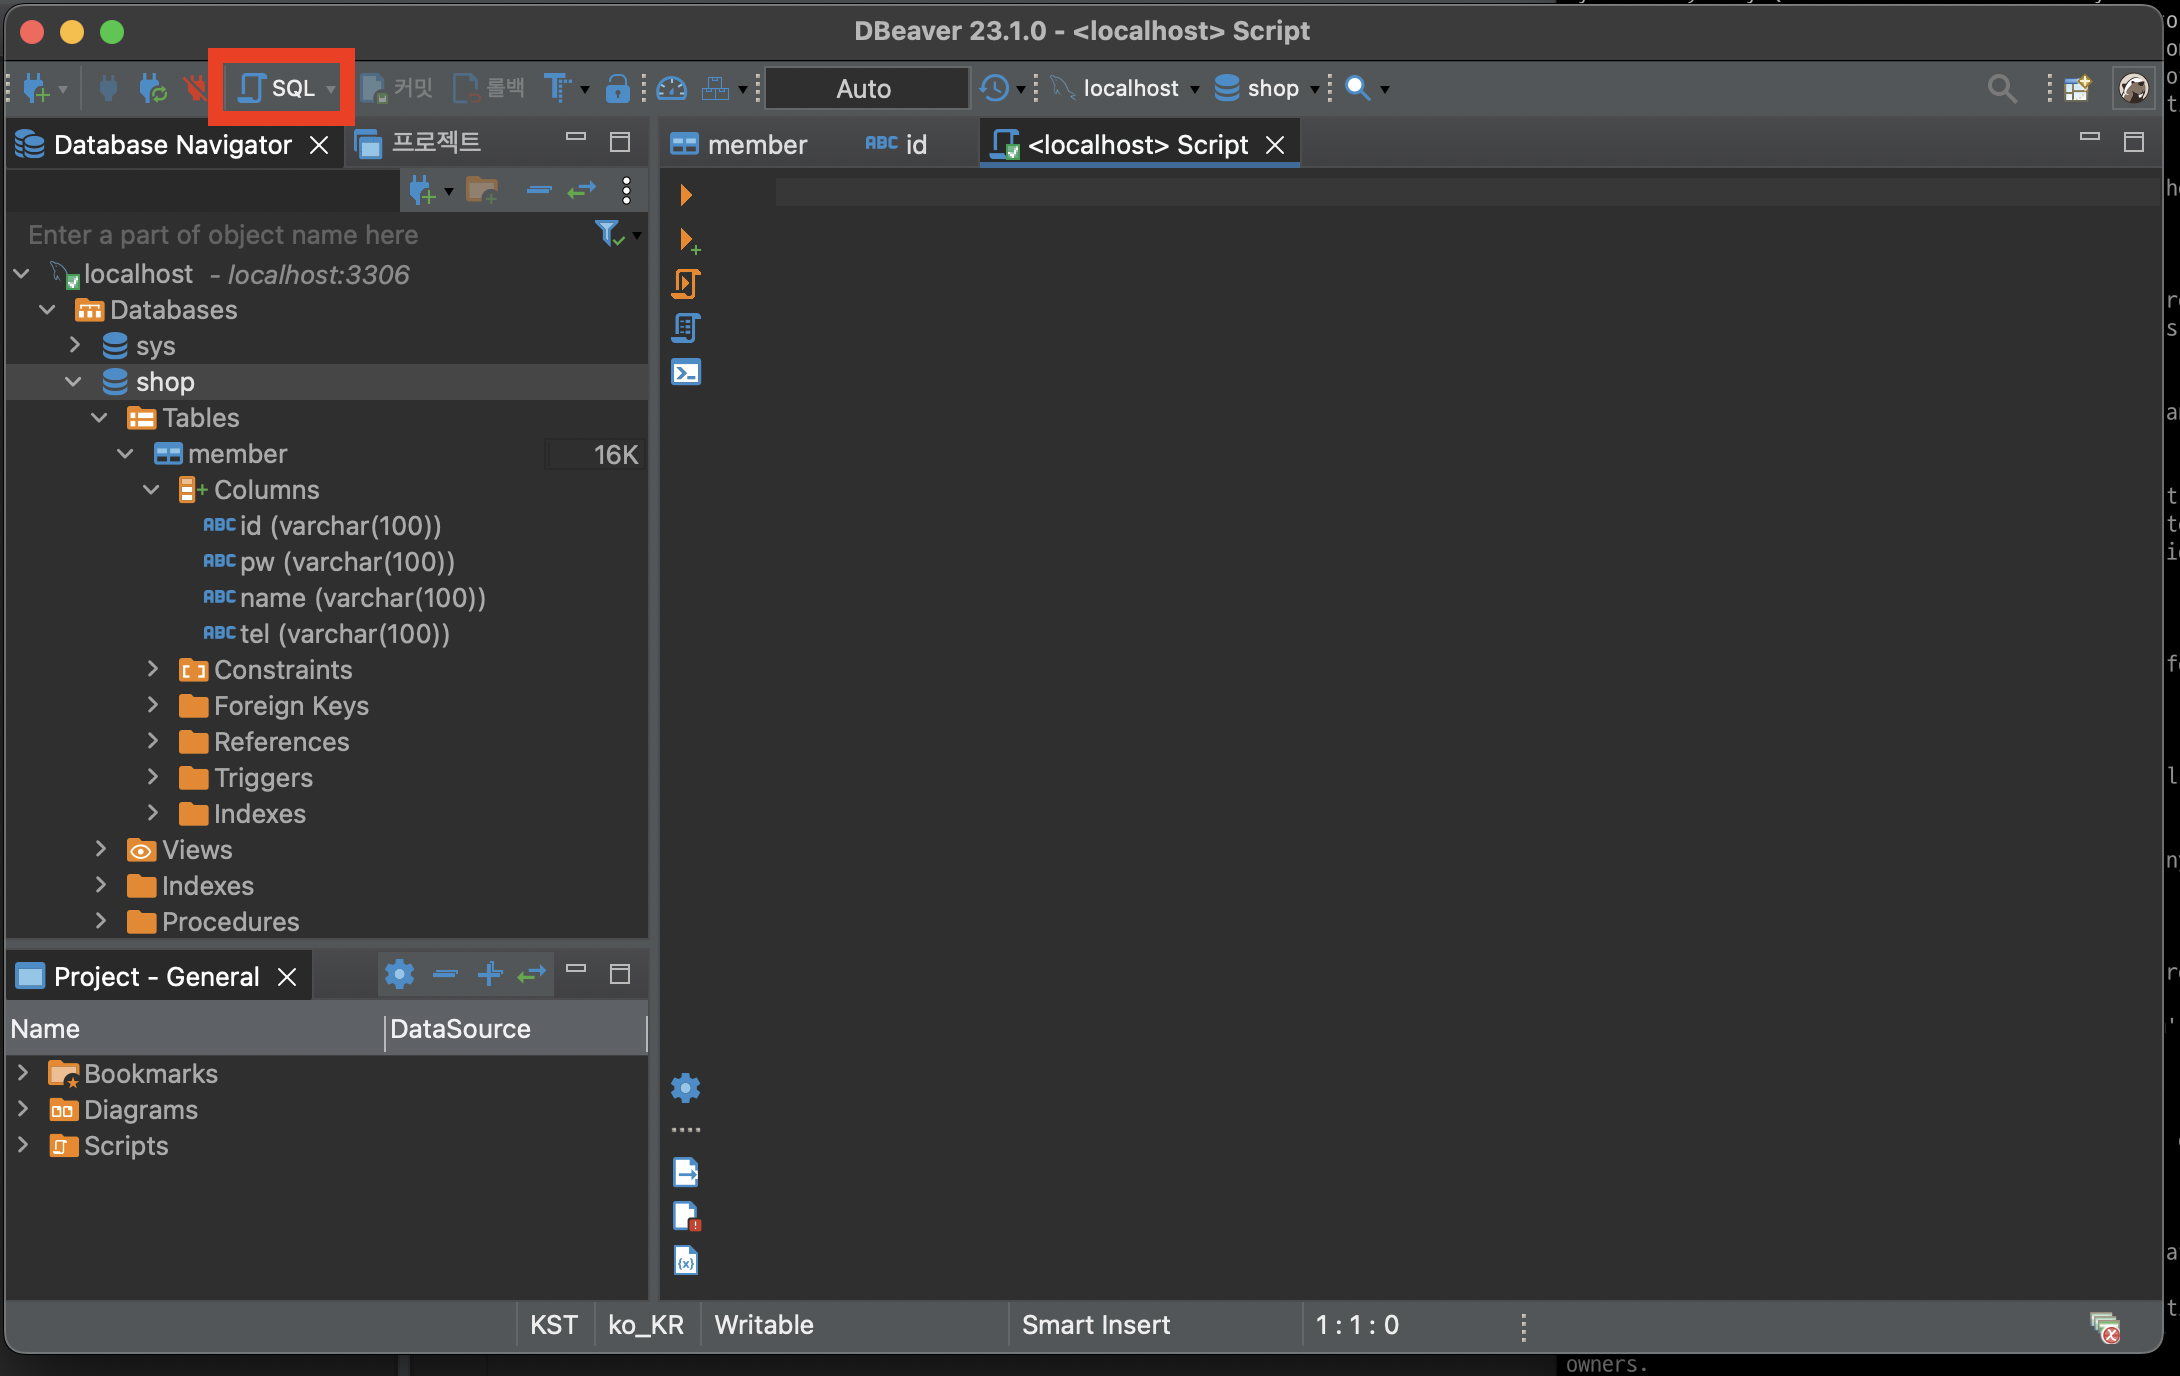Open the SQL console terminal icon
The image size is (2180, 1376).
pyautogui.click(x=686, y=372)
